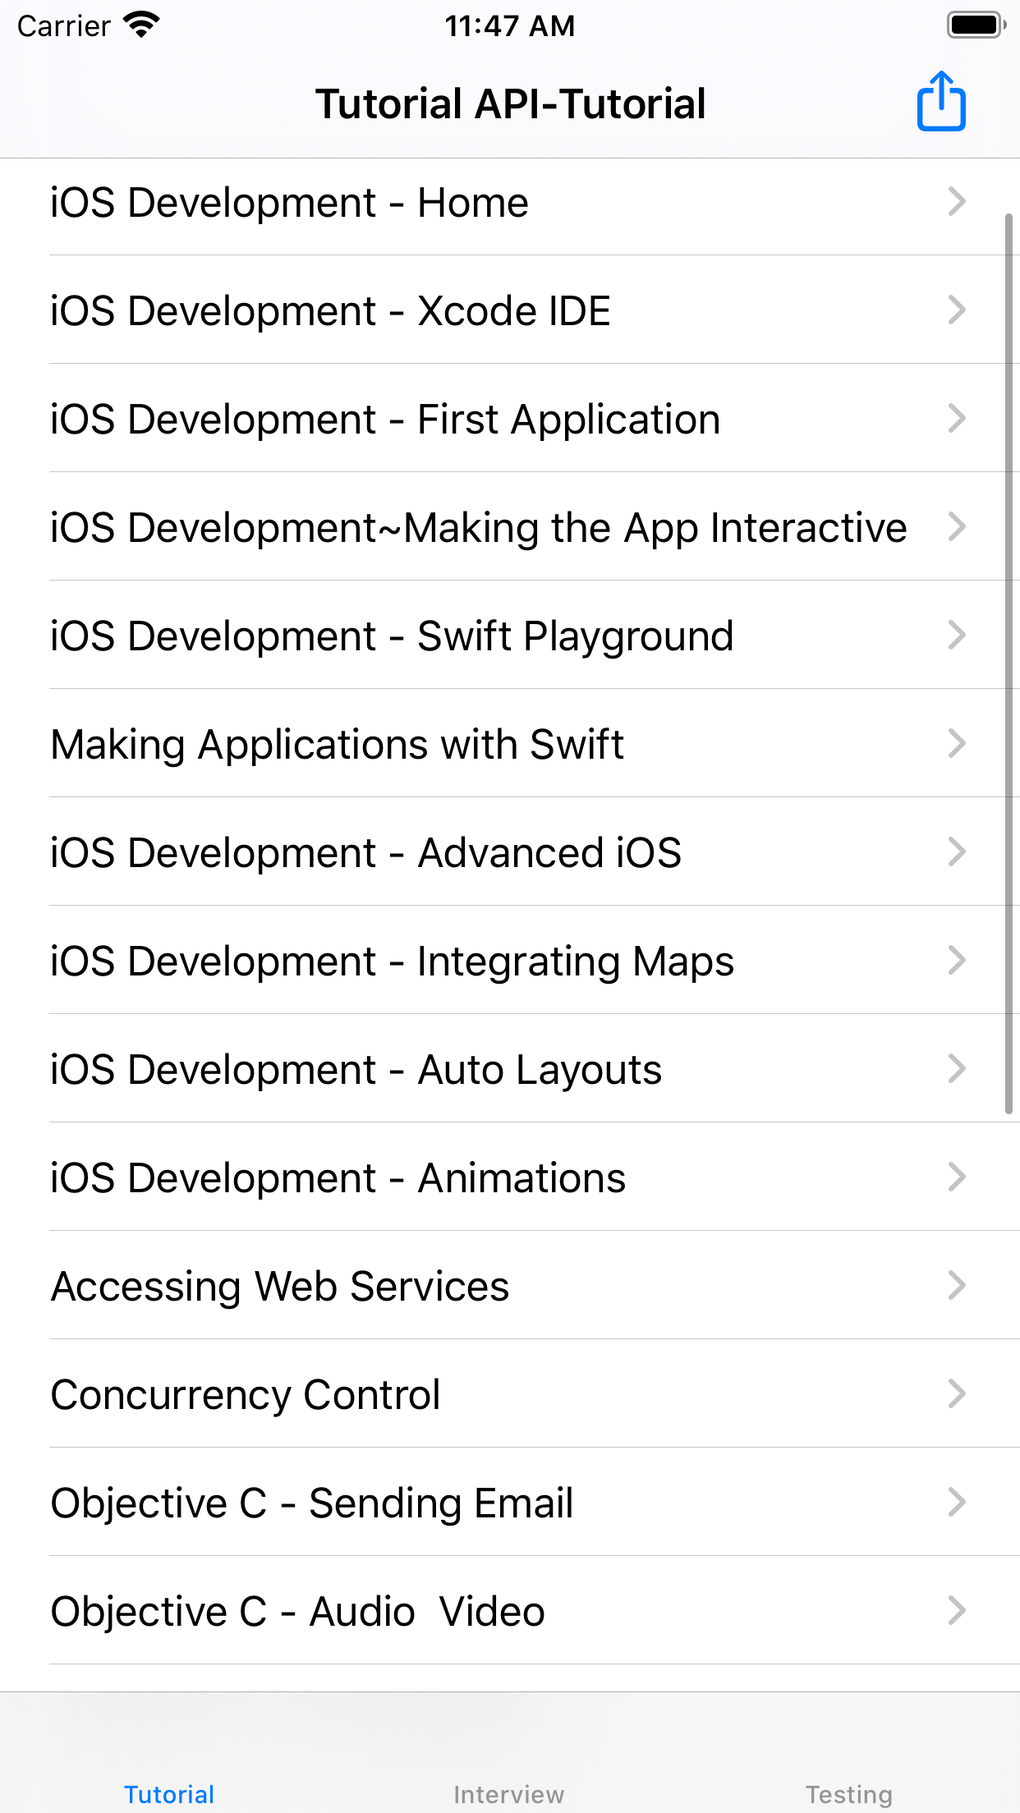Tap the share icon in navigation bar
This screenshot has height=1813, width=1020.
tap(941, 102)
